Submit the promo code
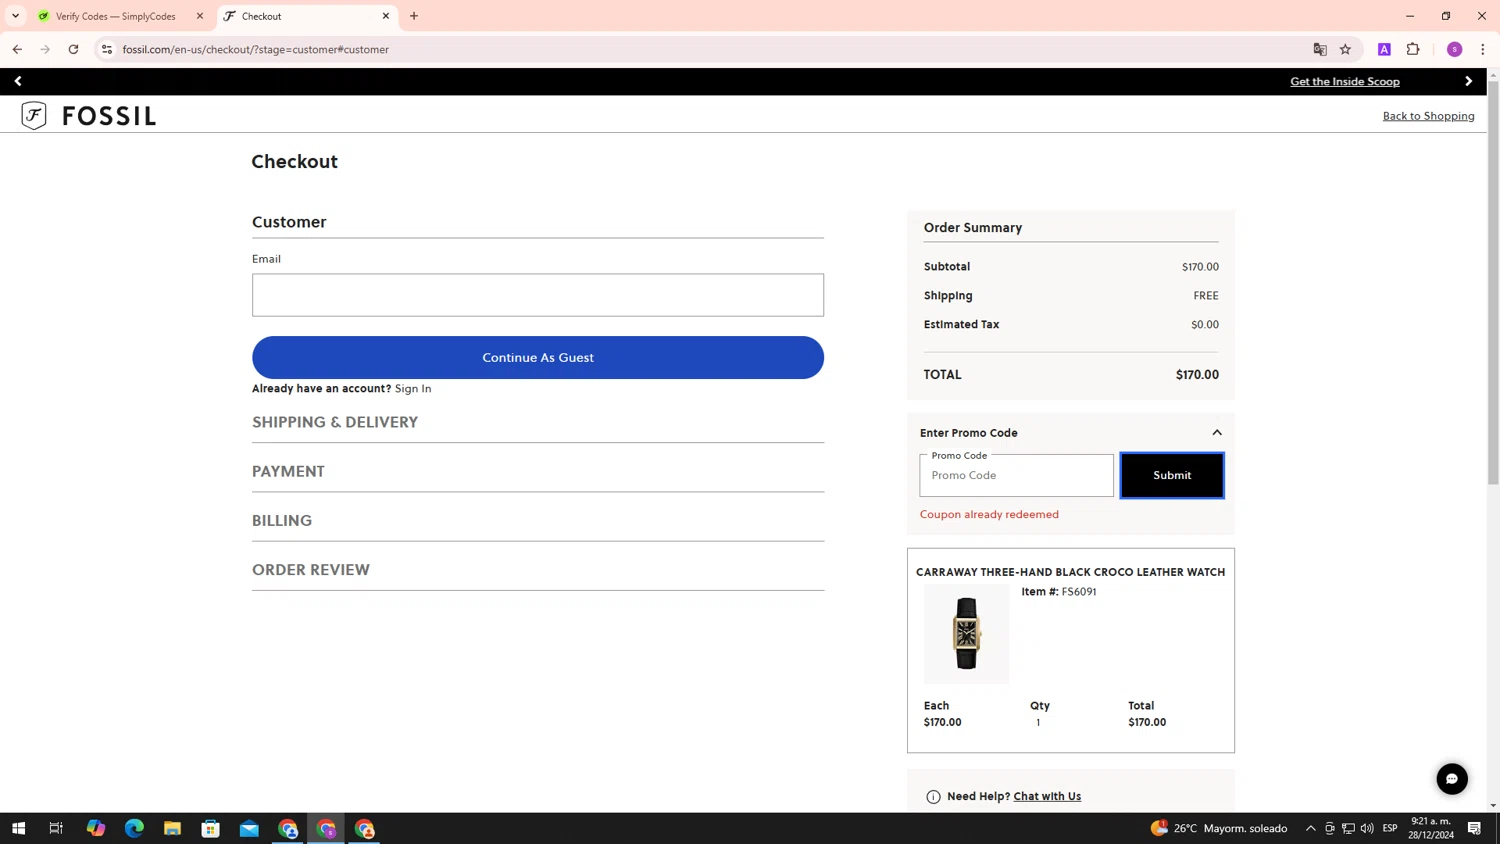 coord(1172,475)
